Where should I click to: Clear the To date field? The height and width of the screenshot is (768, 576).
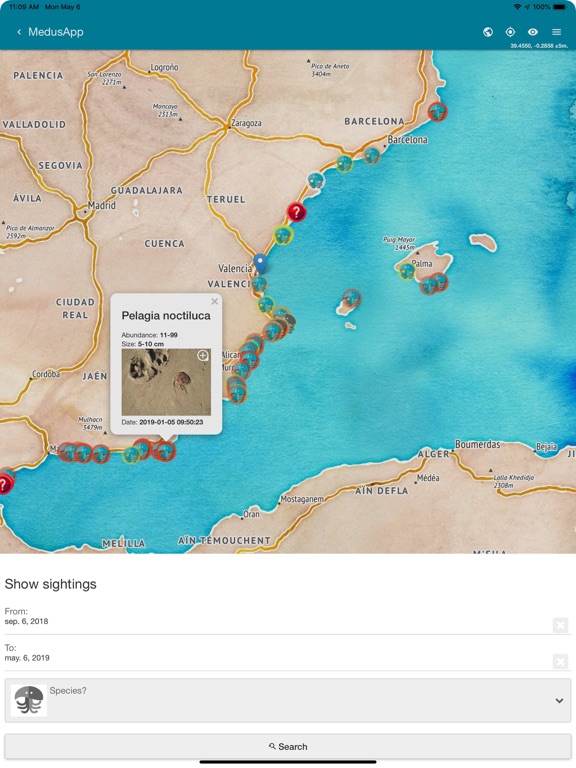click(x=560, y=662)
